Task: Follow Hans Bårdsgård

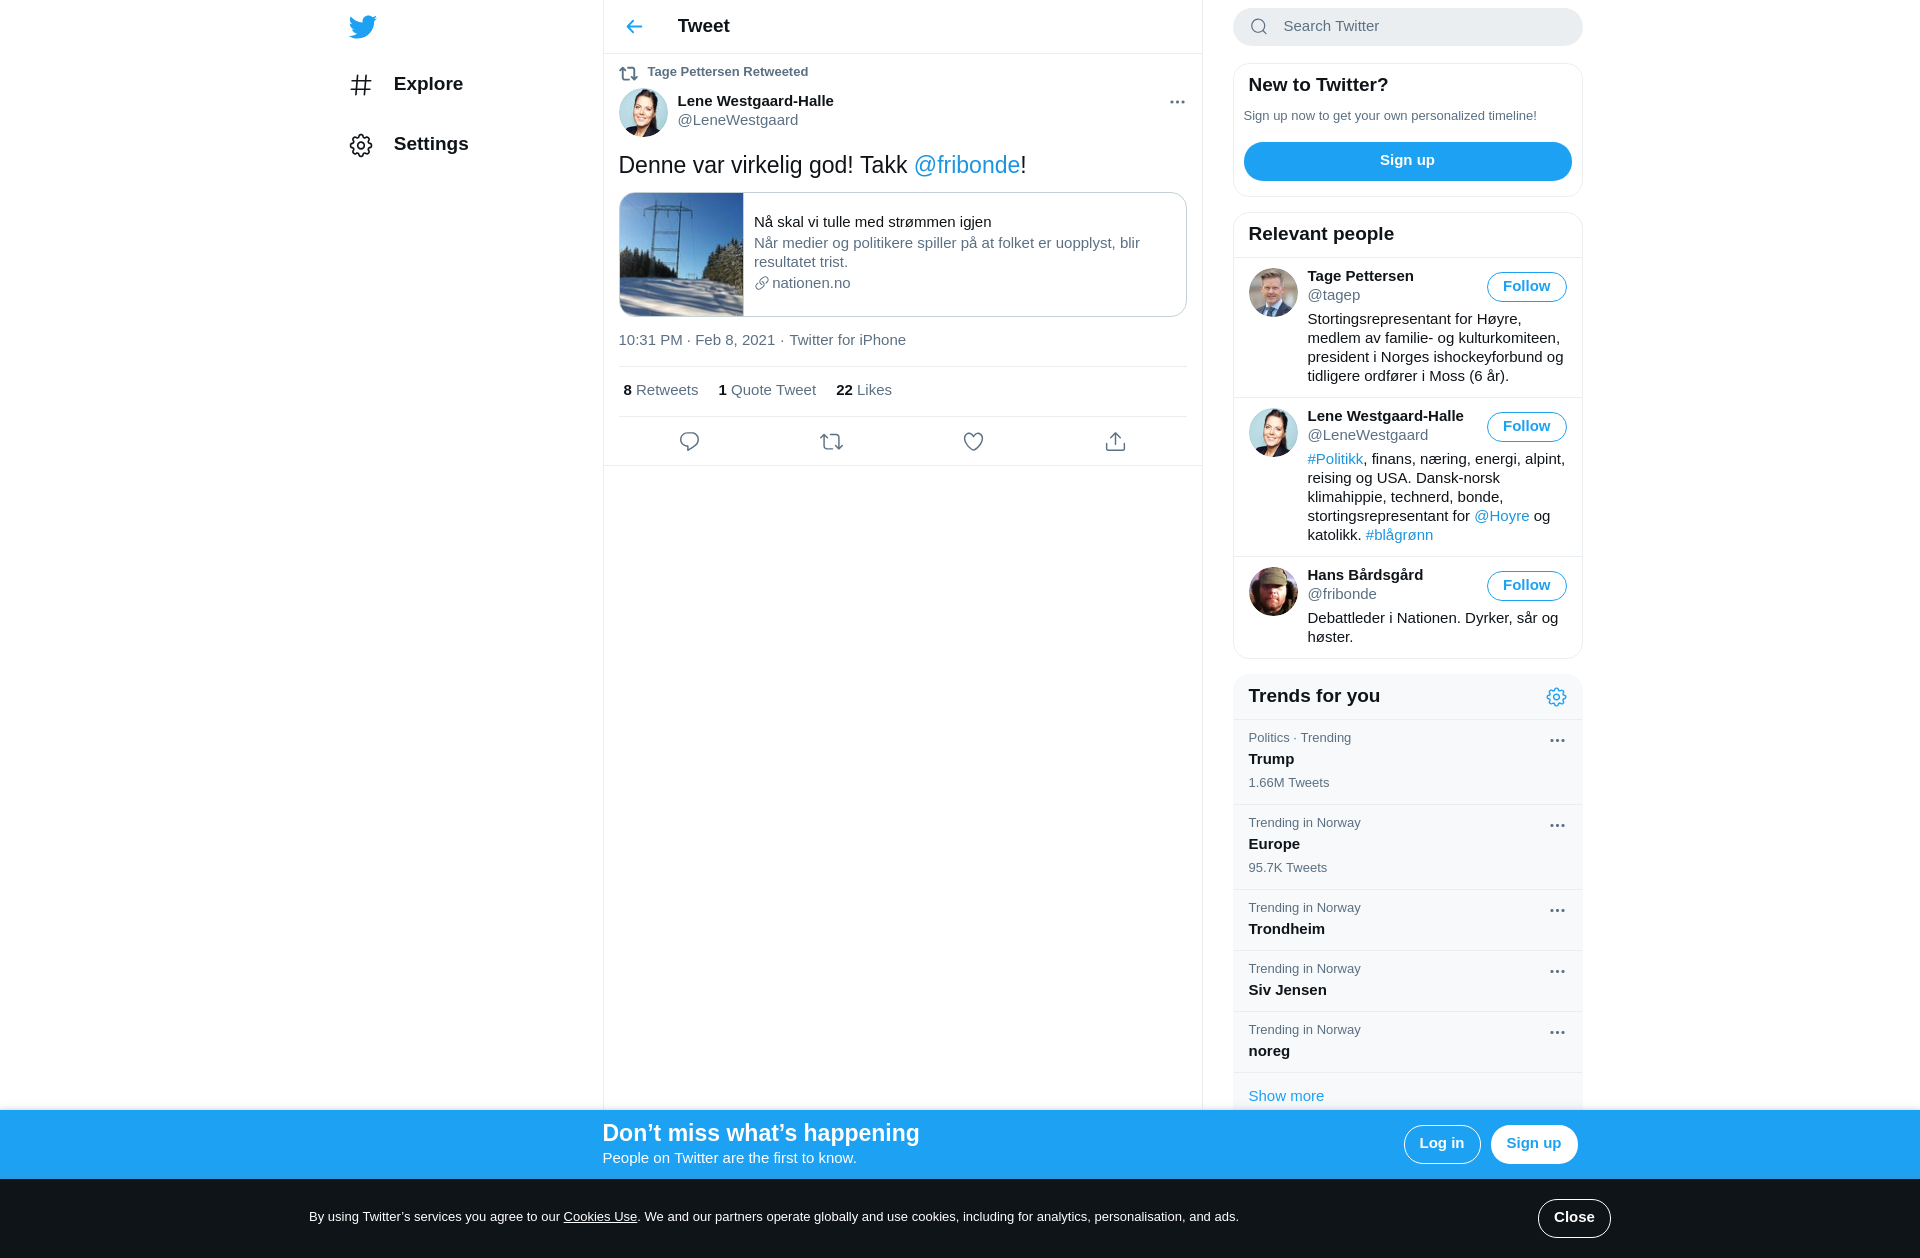Action: pos(1526,586)
